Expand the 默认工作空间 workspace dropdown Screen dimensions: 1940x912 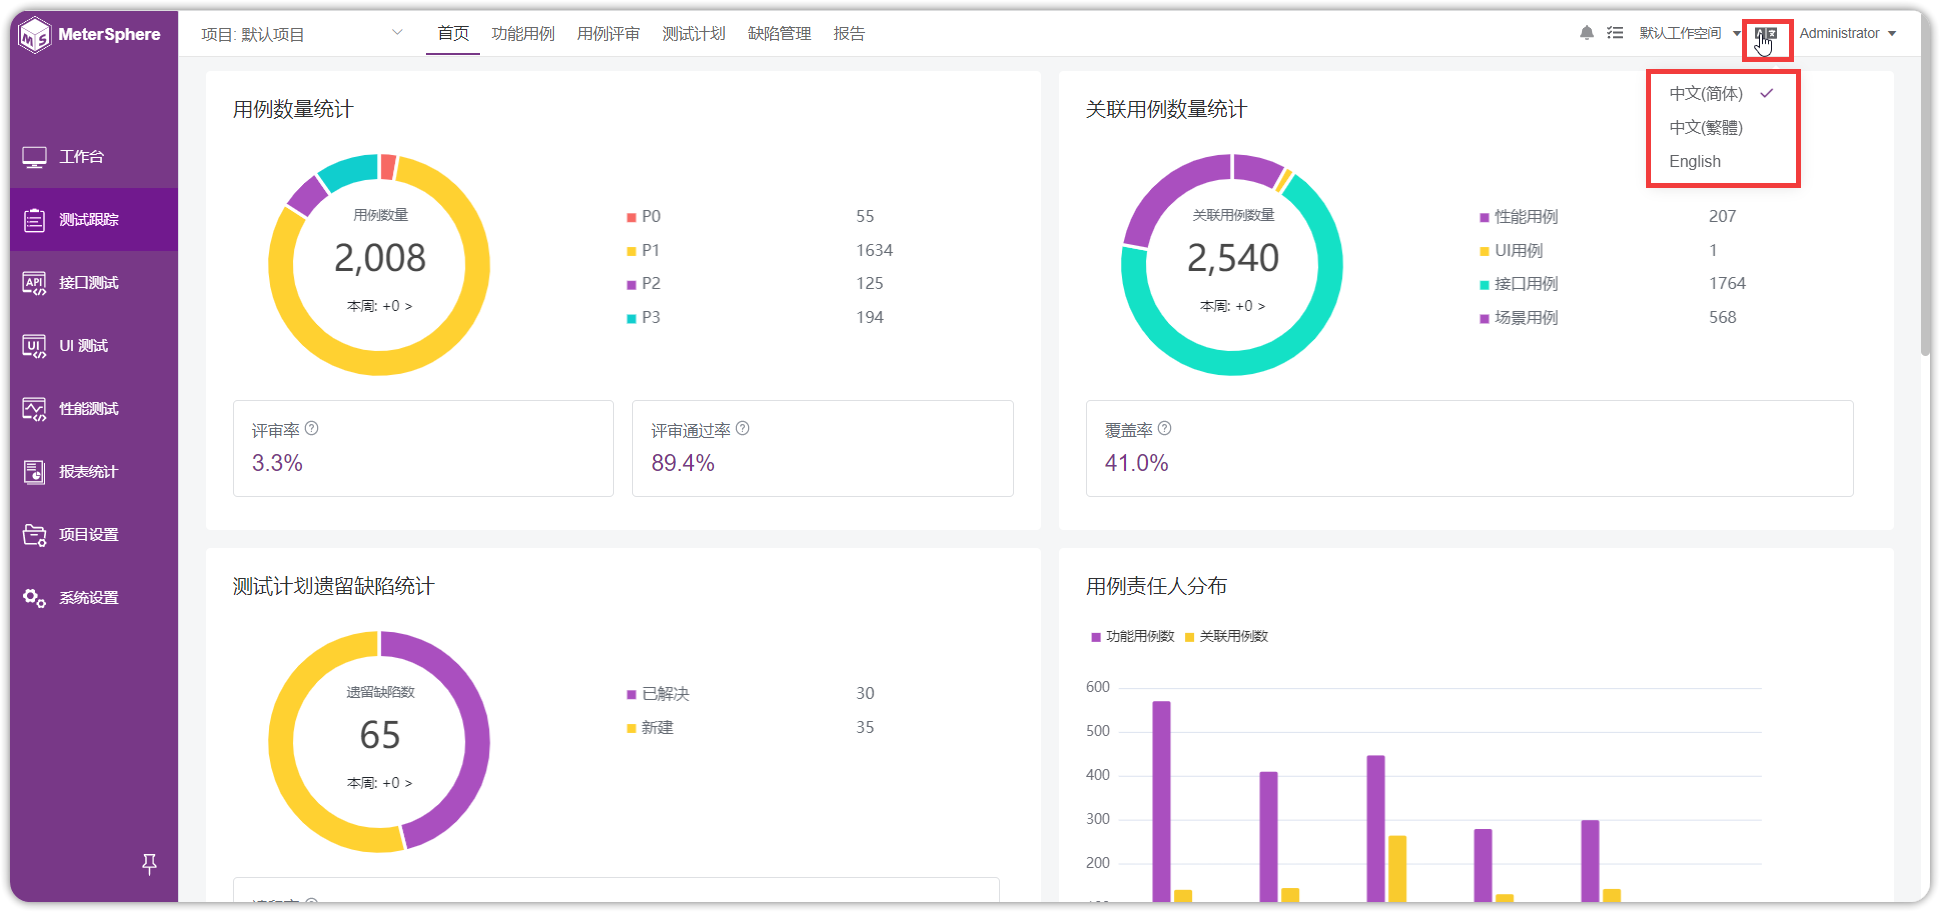[x=1690, y=33]
